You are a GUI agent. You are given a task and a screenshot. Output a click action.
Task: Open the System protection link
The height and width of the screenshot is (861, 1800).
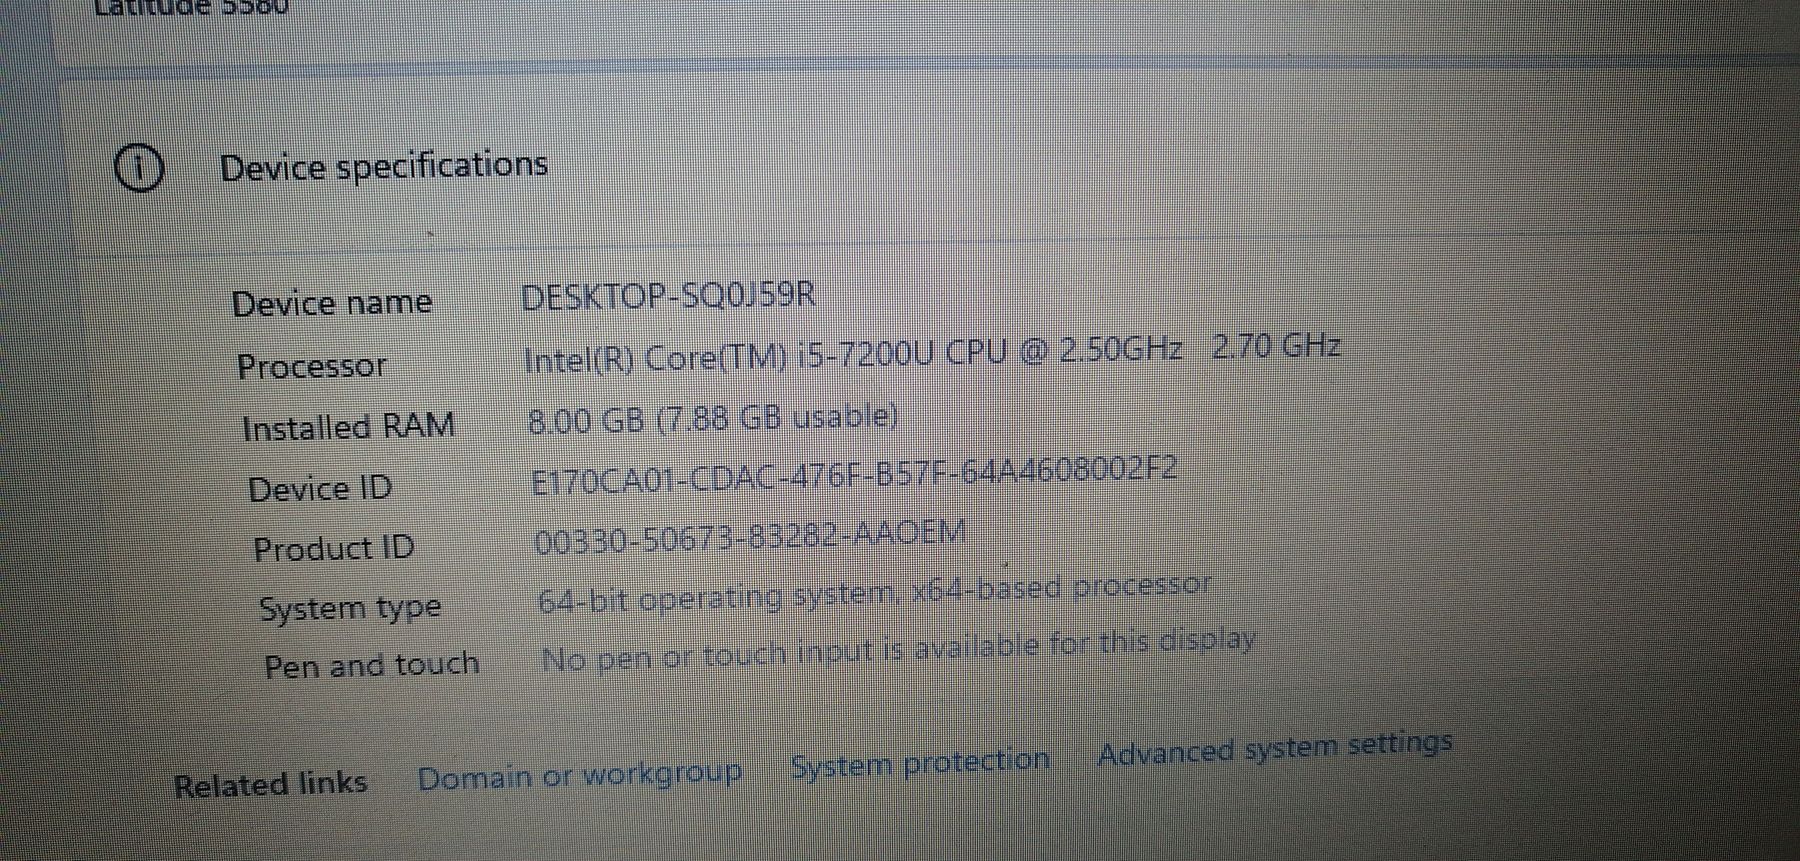coord(920,763)
